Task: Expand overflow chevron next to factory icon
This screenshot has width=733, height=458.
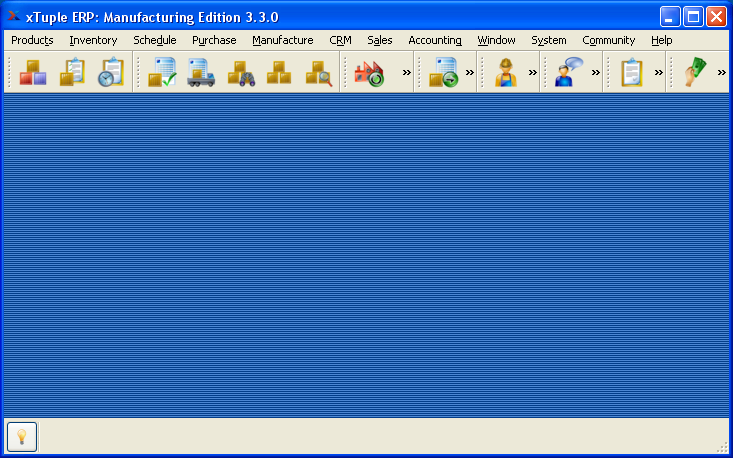Action: [x=407, y=72]
